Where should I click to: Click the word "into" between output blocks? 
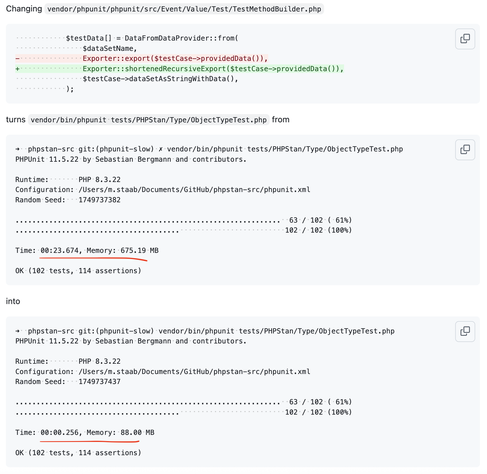[13, 301]
